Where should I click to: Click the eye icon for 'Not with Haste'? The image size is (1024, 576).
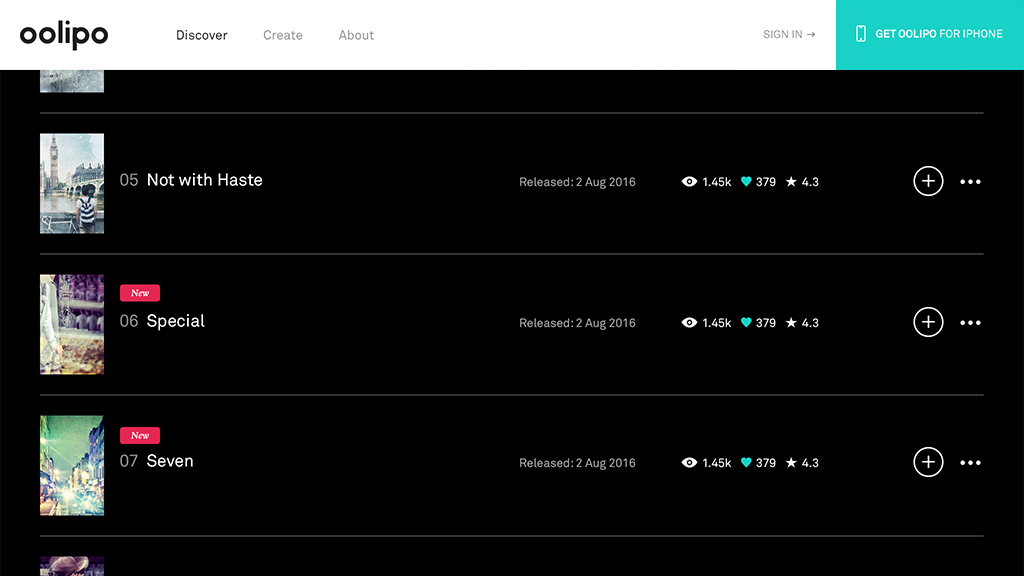(x=689, y=182)
